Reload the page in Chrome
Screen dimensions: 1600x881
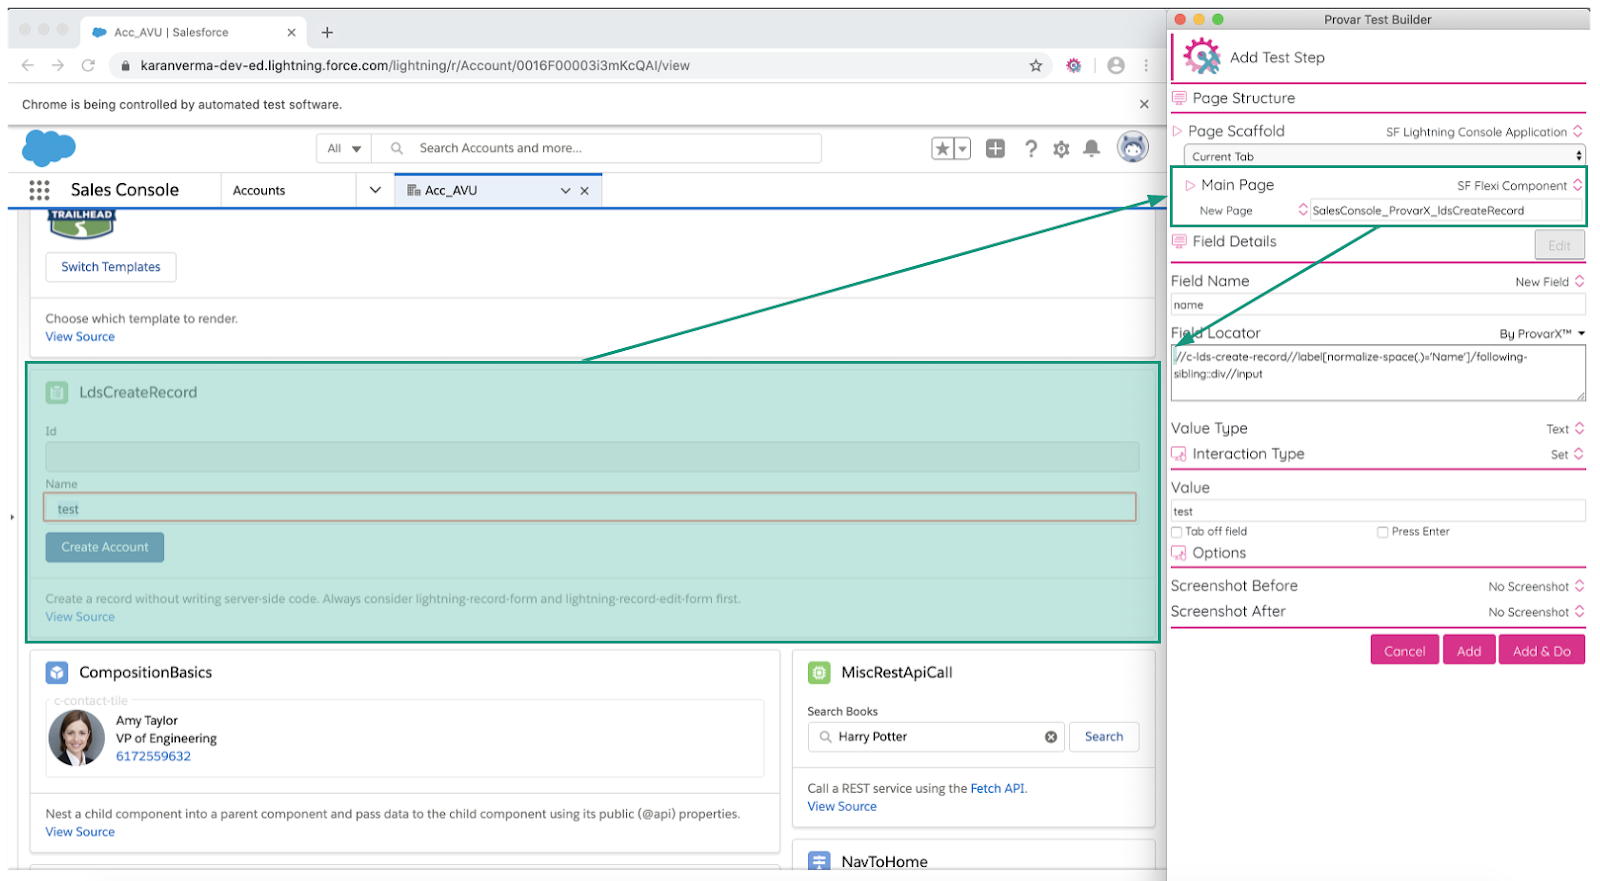click(x=88, y=65)
